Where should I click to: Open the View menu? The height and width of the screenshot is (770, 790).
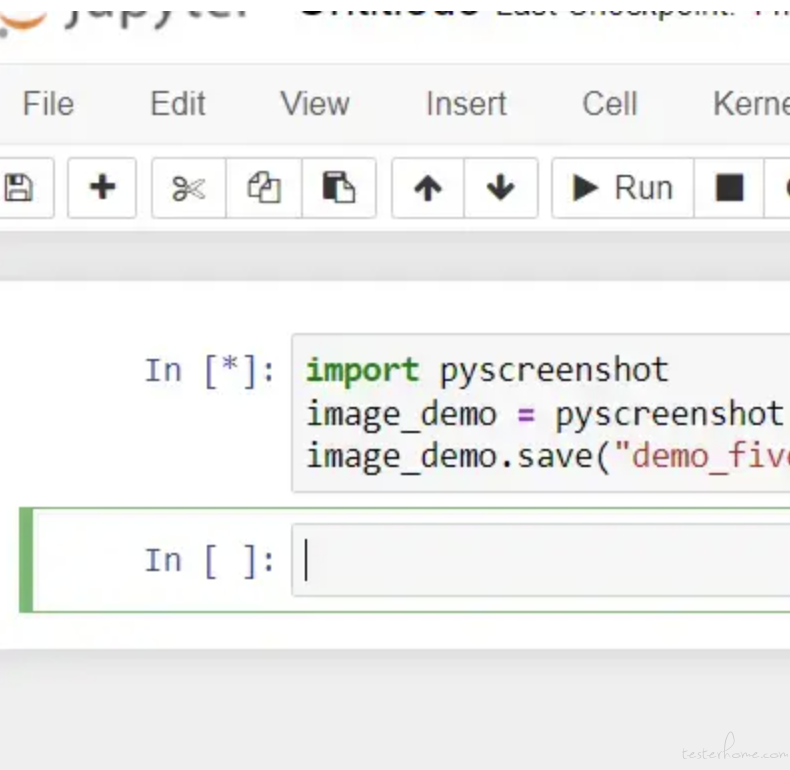coord(315,104)
